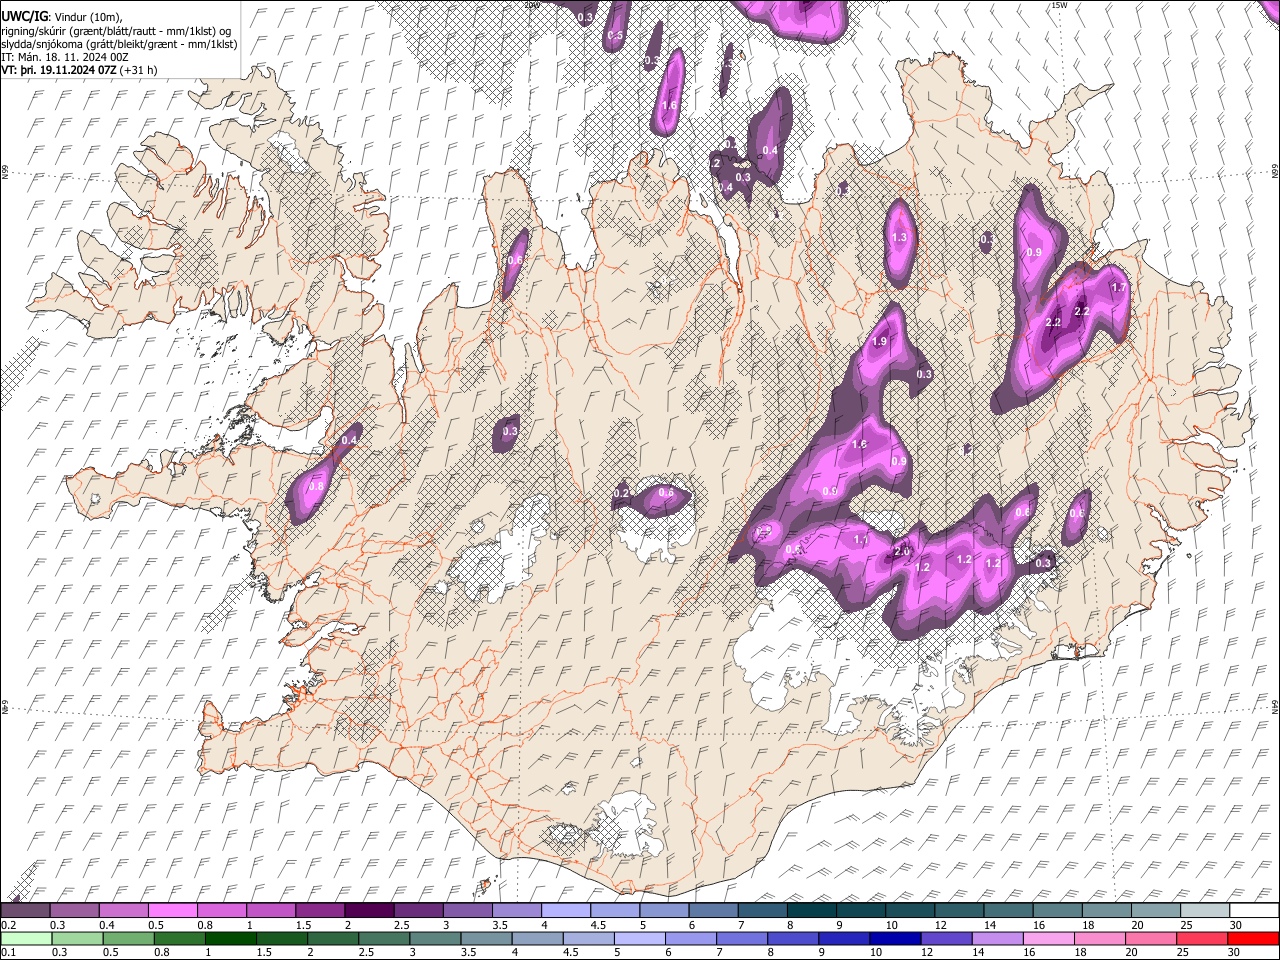Click the 30 label on the lower scale
The width and height of the screenshot is (1280, 960).
tap(1236, 952)
